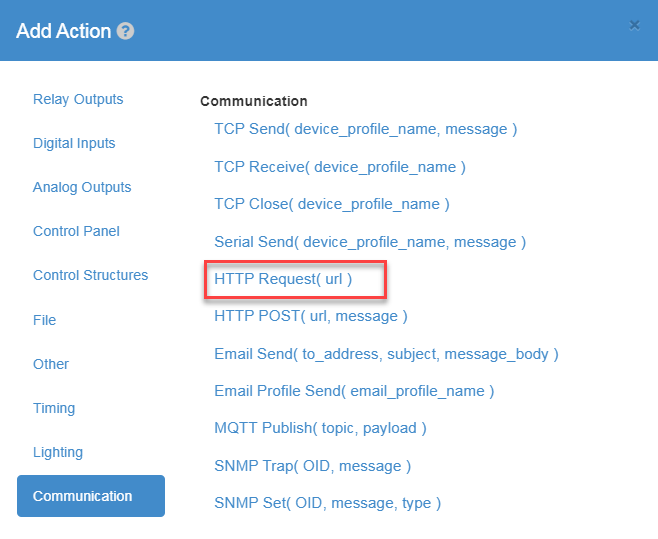658x539 pixels.
Task: Add TCP Receive action
Action: tap(340, 167)
